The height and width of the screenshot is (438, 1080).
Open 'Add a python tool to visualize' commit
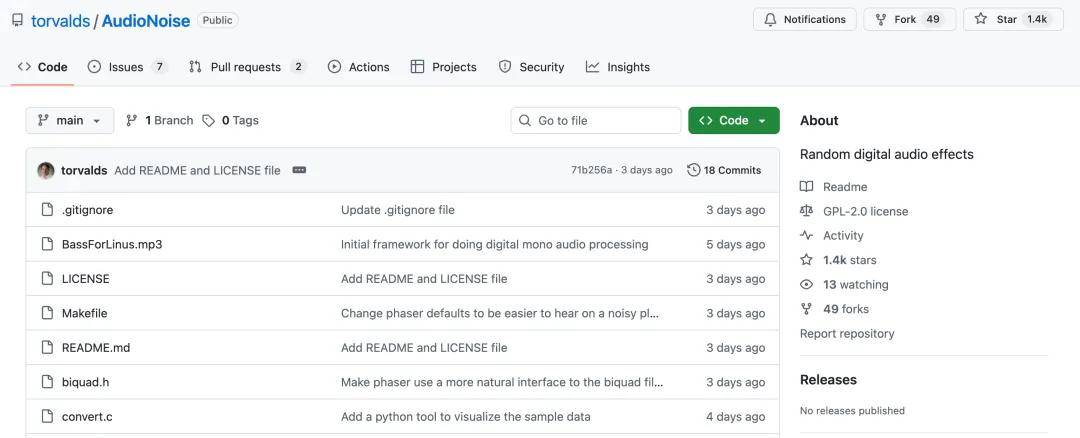[466, 417]
